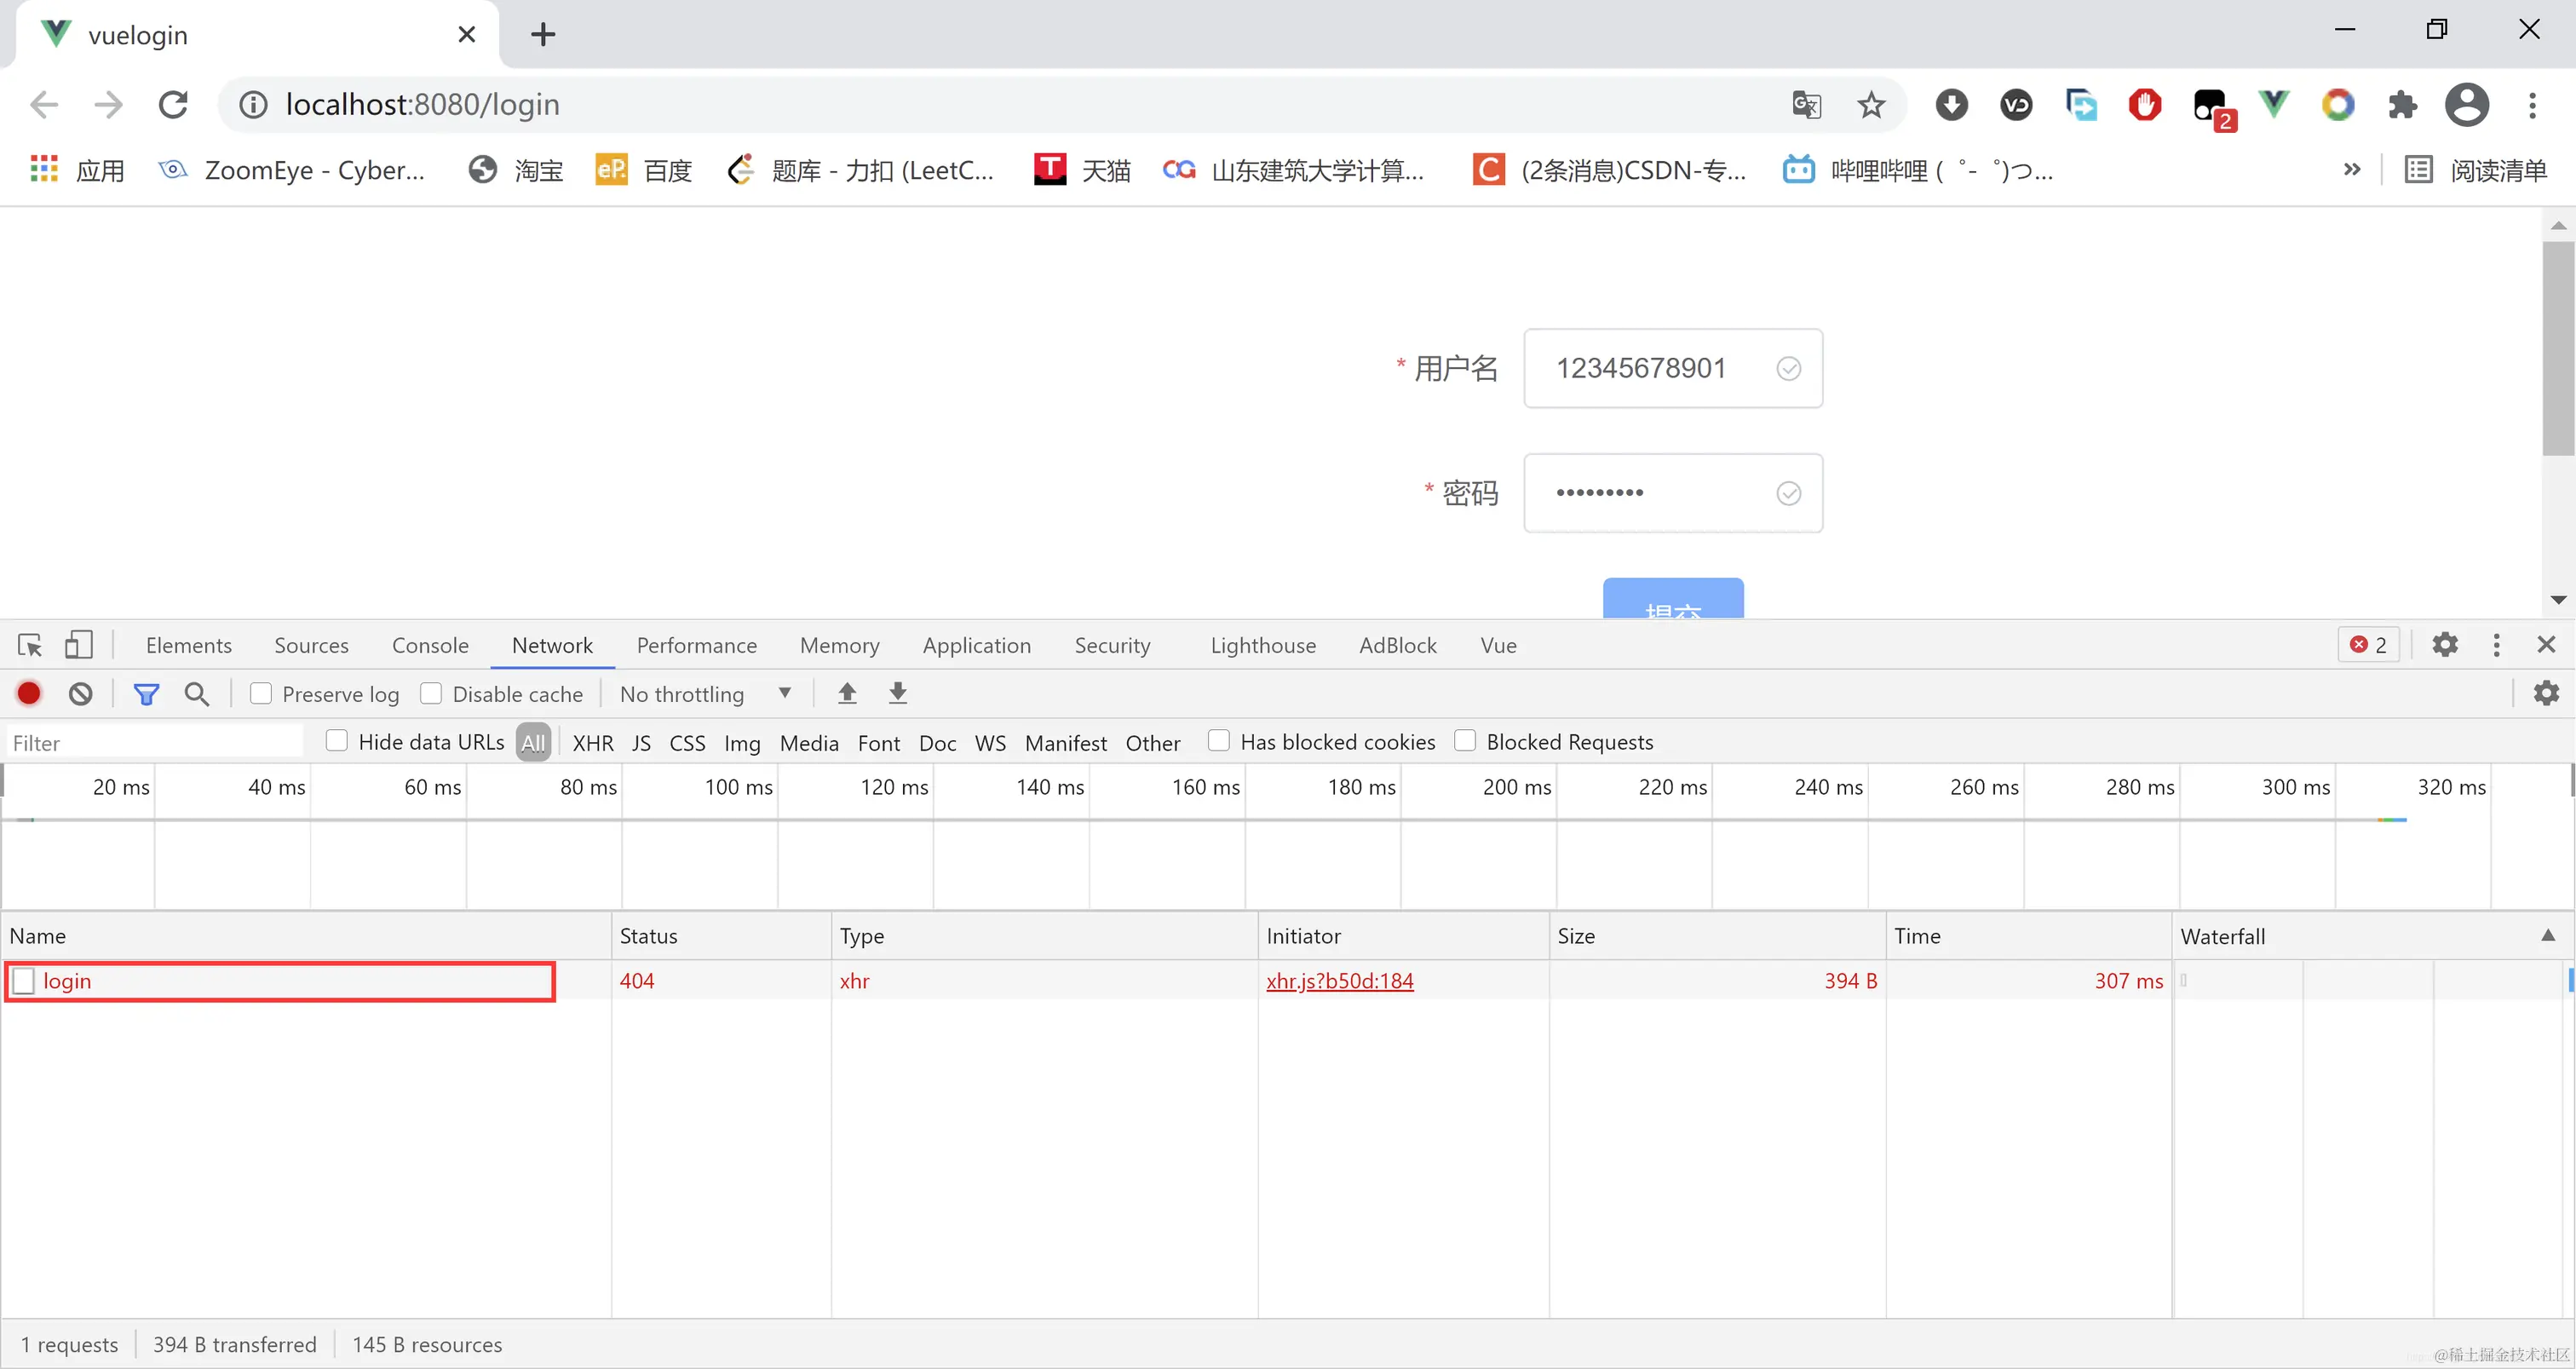
Task: Close the DevTools panel
Action: point(2546,645)
